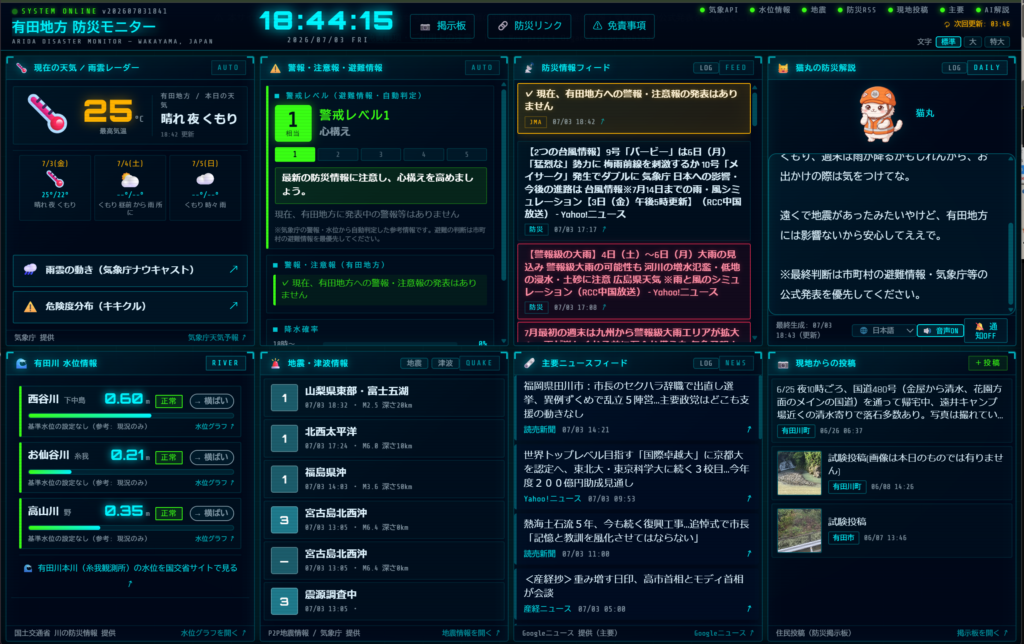Select the 津波 tab in earthquake panel
Image resolution: width=1024 pixels, height=644 pixels.
[x=445, y=363]
